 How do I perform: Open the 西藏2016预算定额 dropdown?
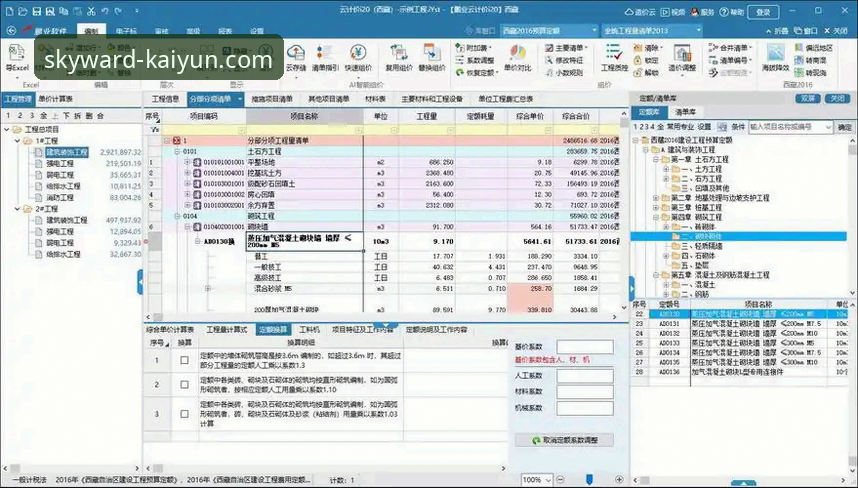coord(594,31)
